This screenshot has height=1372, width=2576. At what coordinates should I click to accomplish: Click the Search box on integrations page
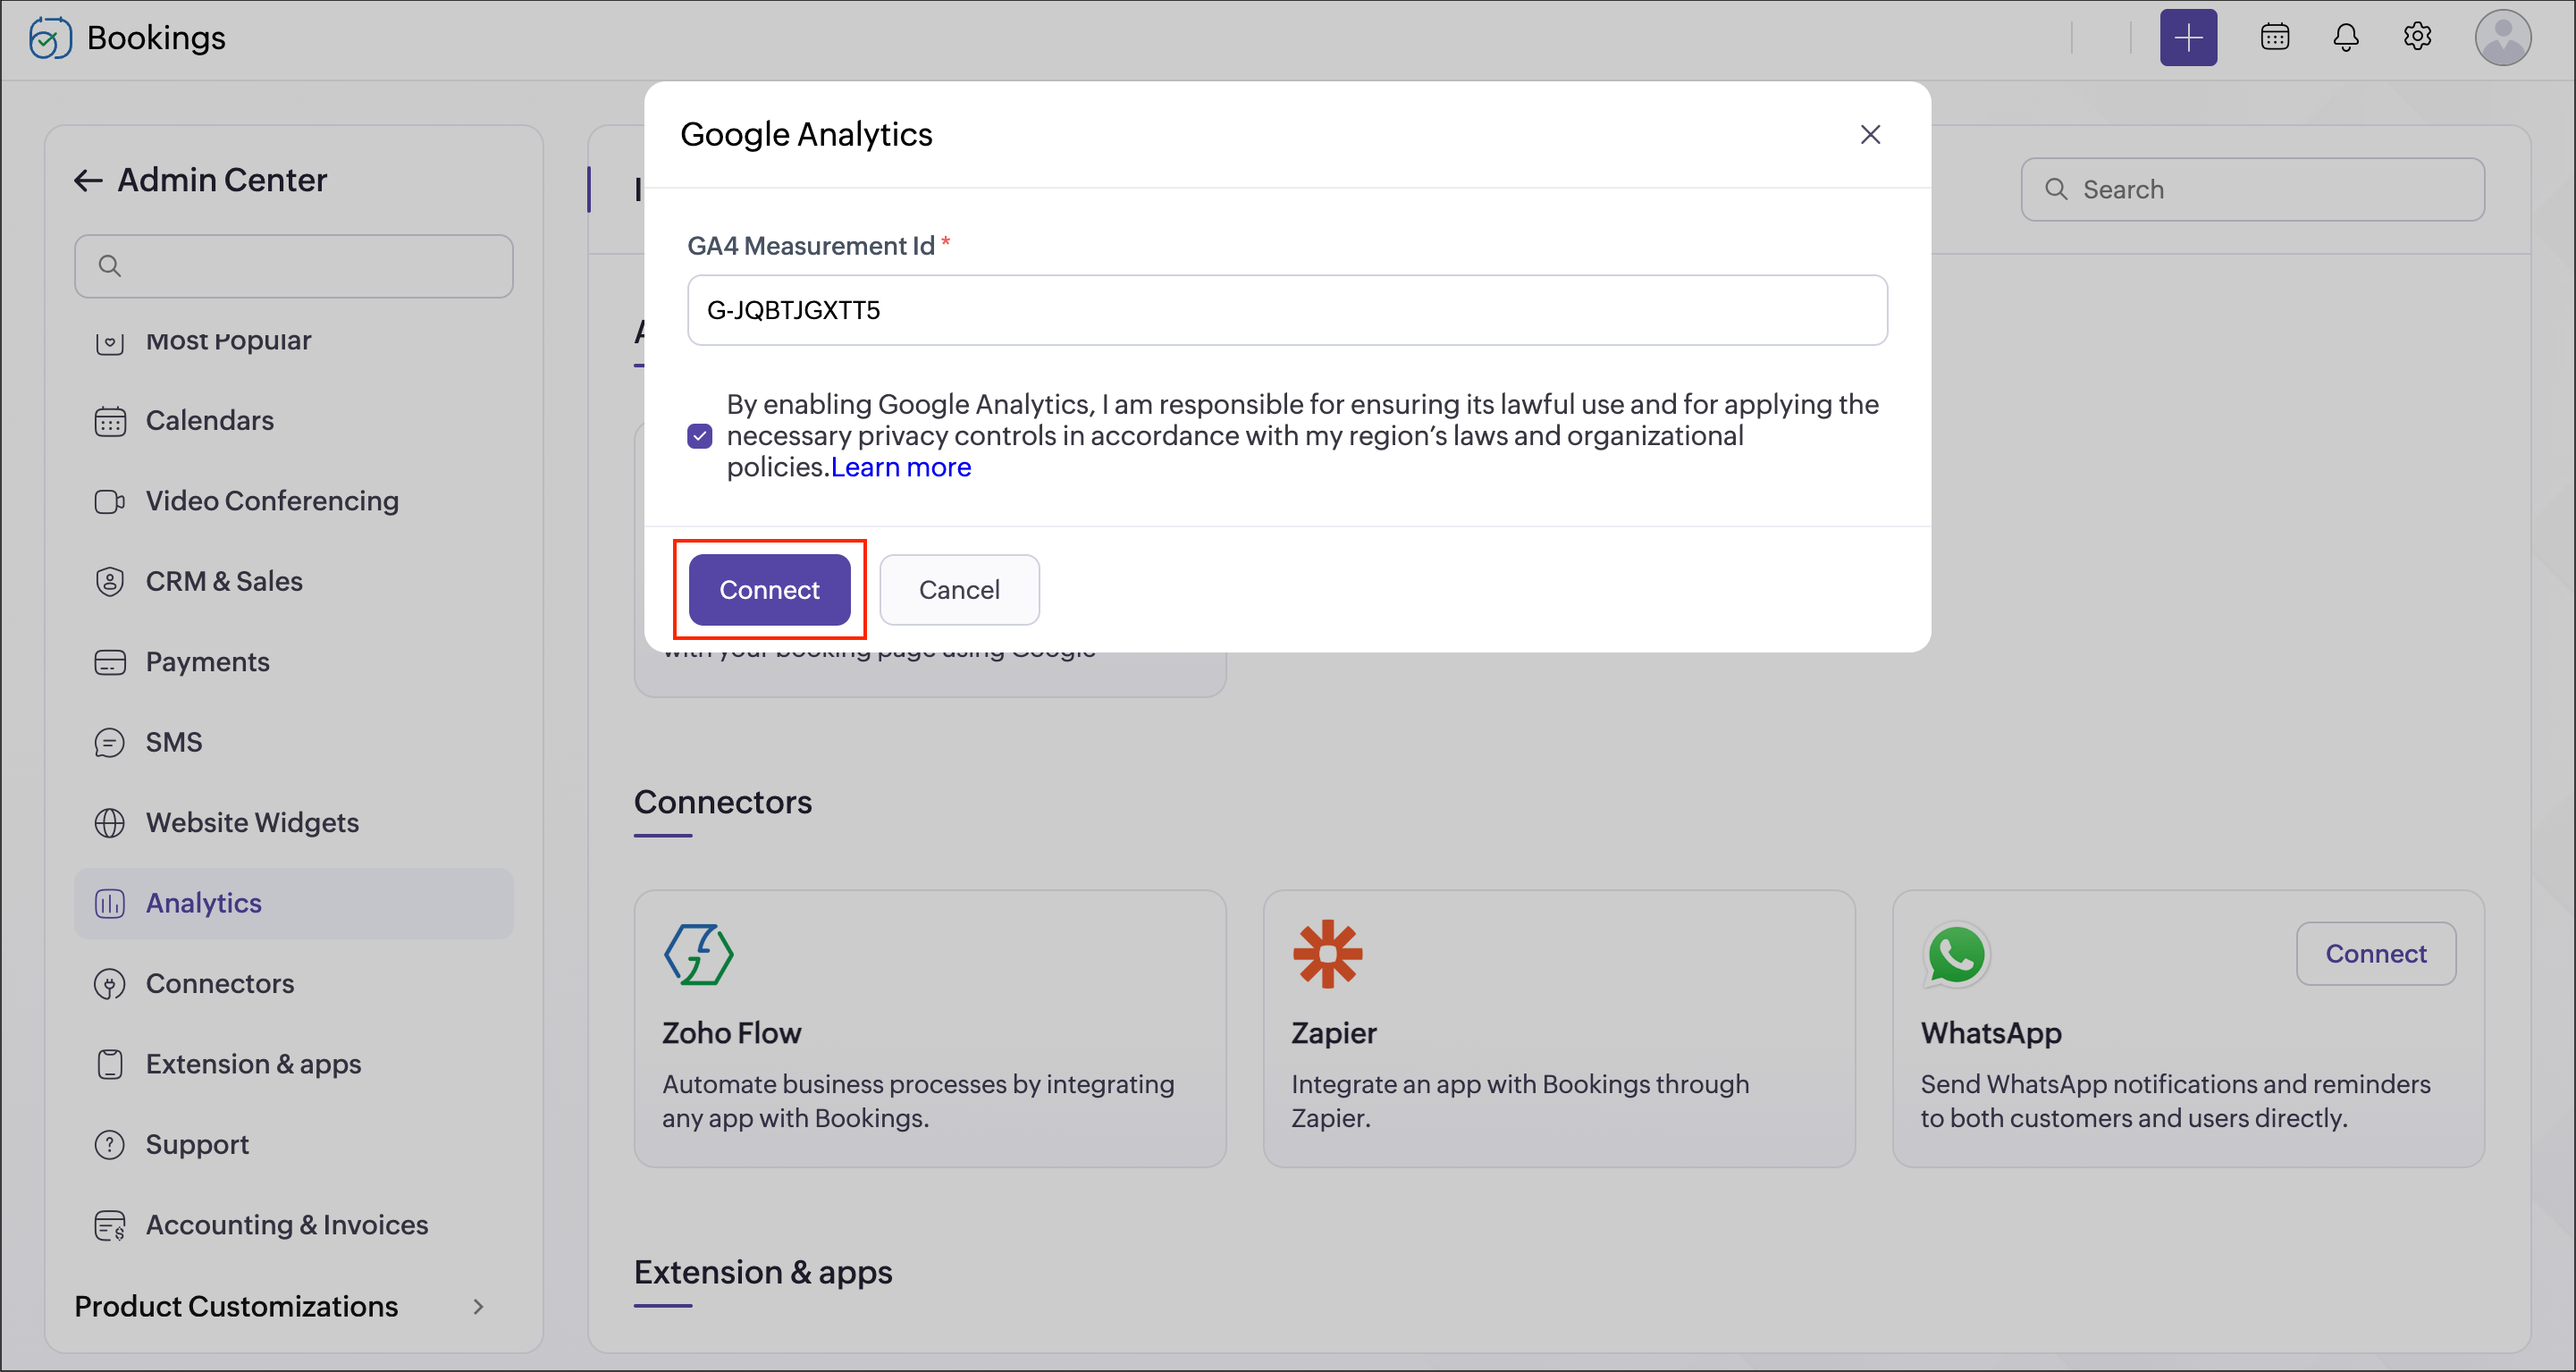[x=2252, y=190]
